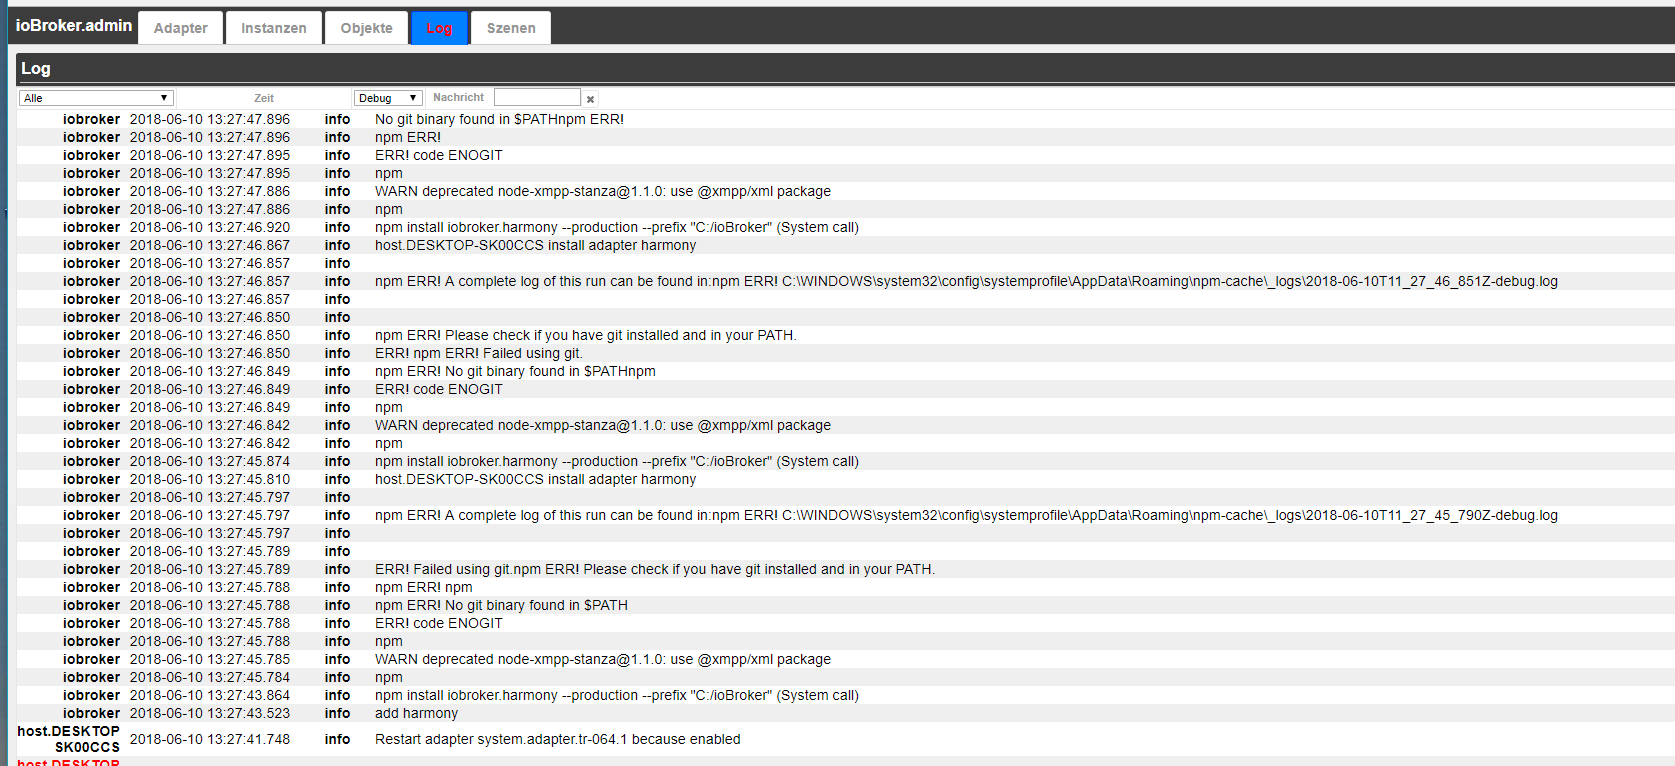The height and width of the screenshot is (766, 1675).
Task: Open the 'Alle' source filter dropdown
Action: (x=96, y=98)
